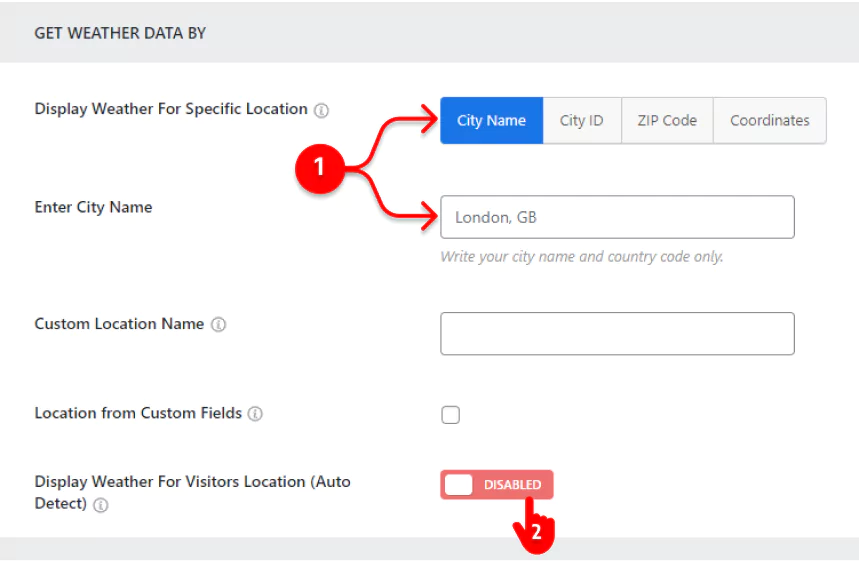Click the 'Enter City Name' label

93,208
